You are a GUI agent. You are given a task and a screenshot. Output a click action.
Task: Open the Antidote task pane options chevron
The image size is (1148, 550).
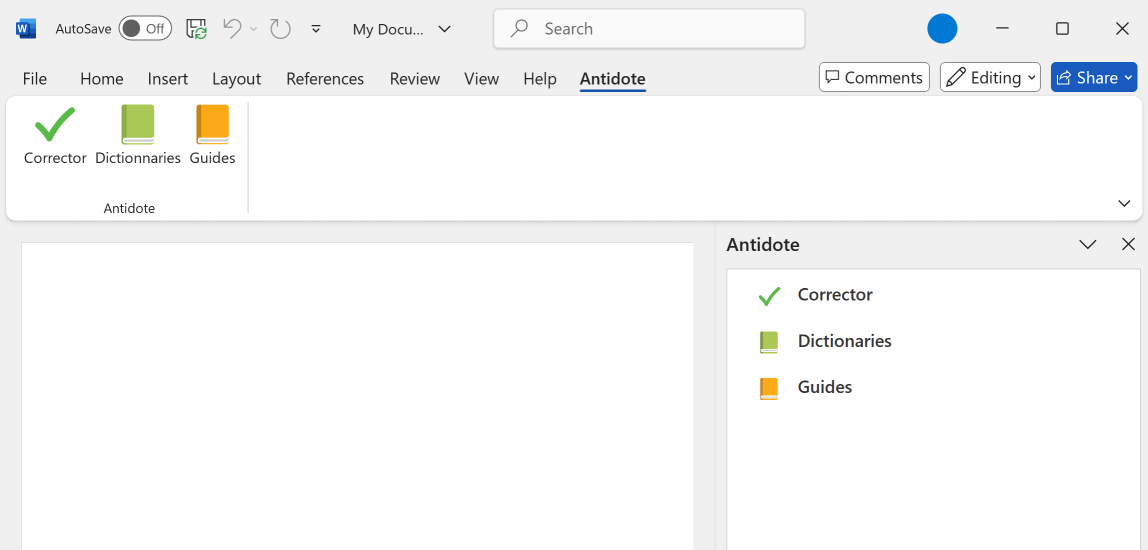(x=1088, y=244)
